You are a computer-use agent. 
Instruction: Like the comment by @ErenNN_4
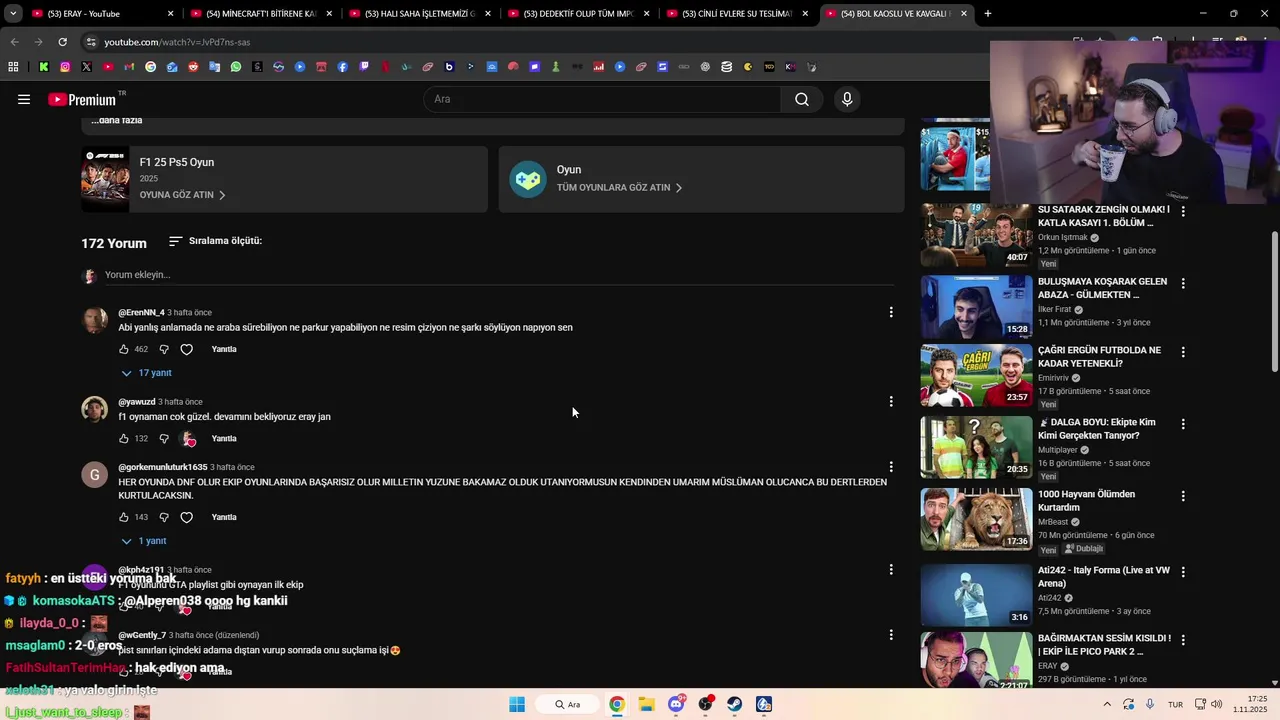(x=124, y=349)
